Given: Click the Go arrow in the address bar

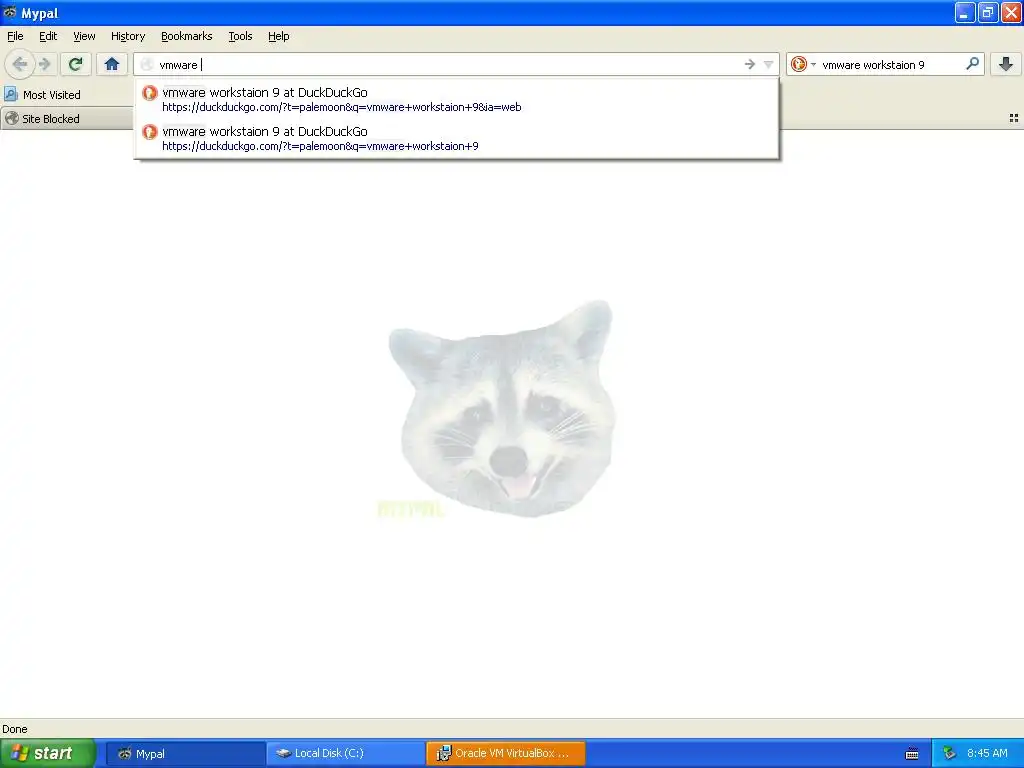Looking at the screenshot, I should click(750, 64).
